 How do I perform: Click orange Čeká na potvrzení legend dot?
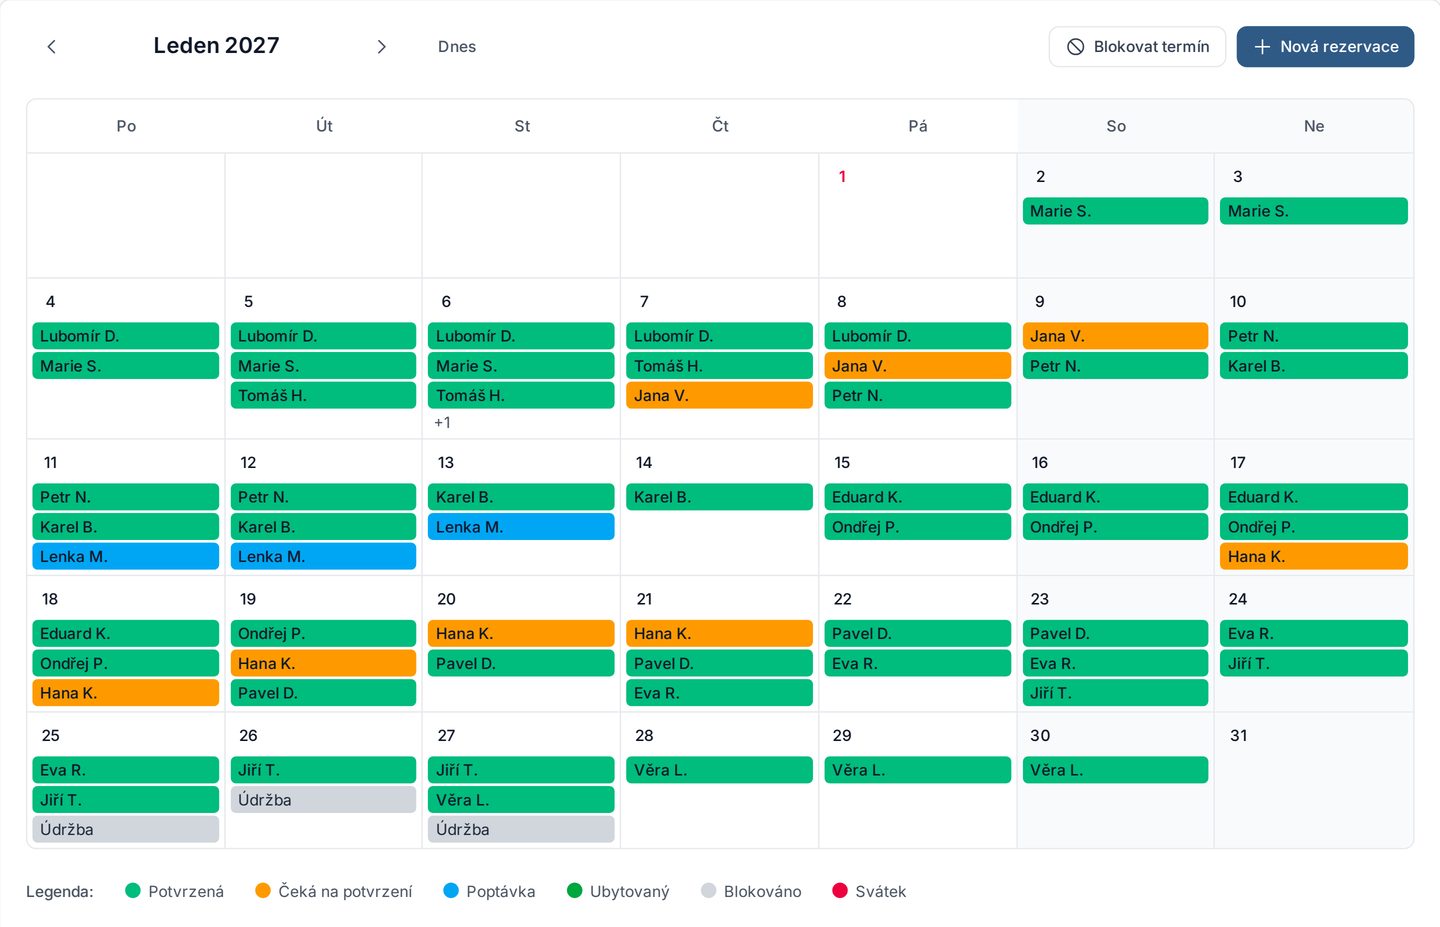coord(263,891)
